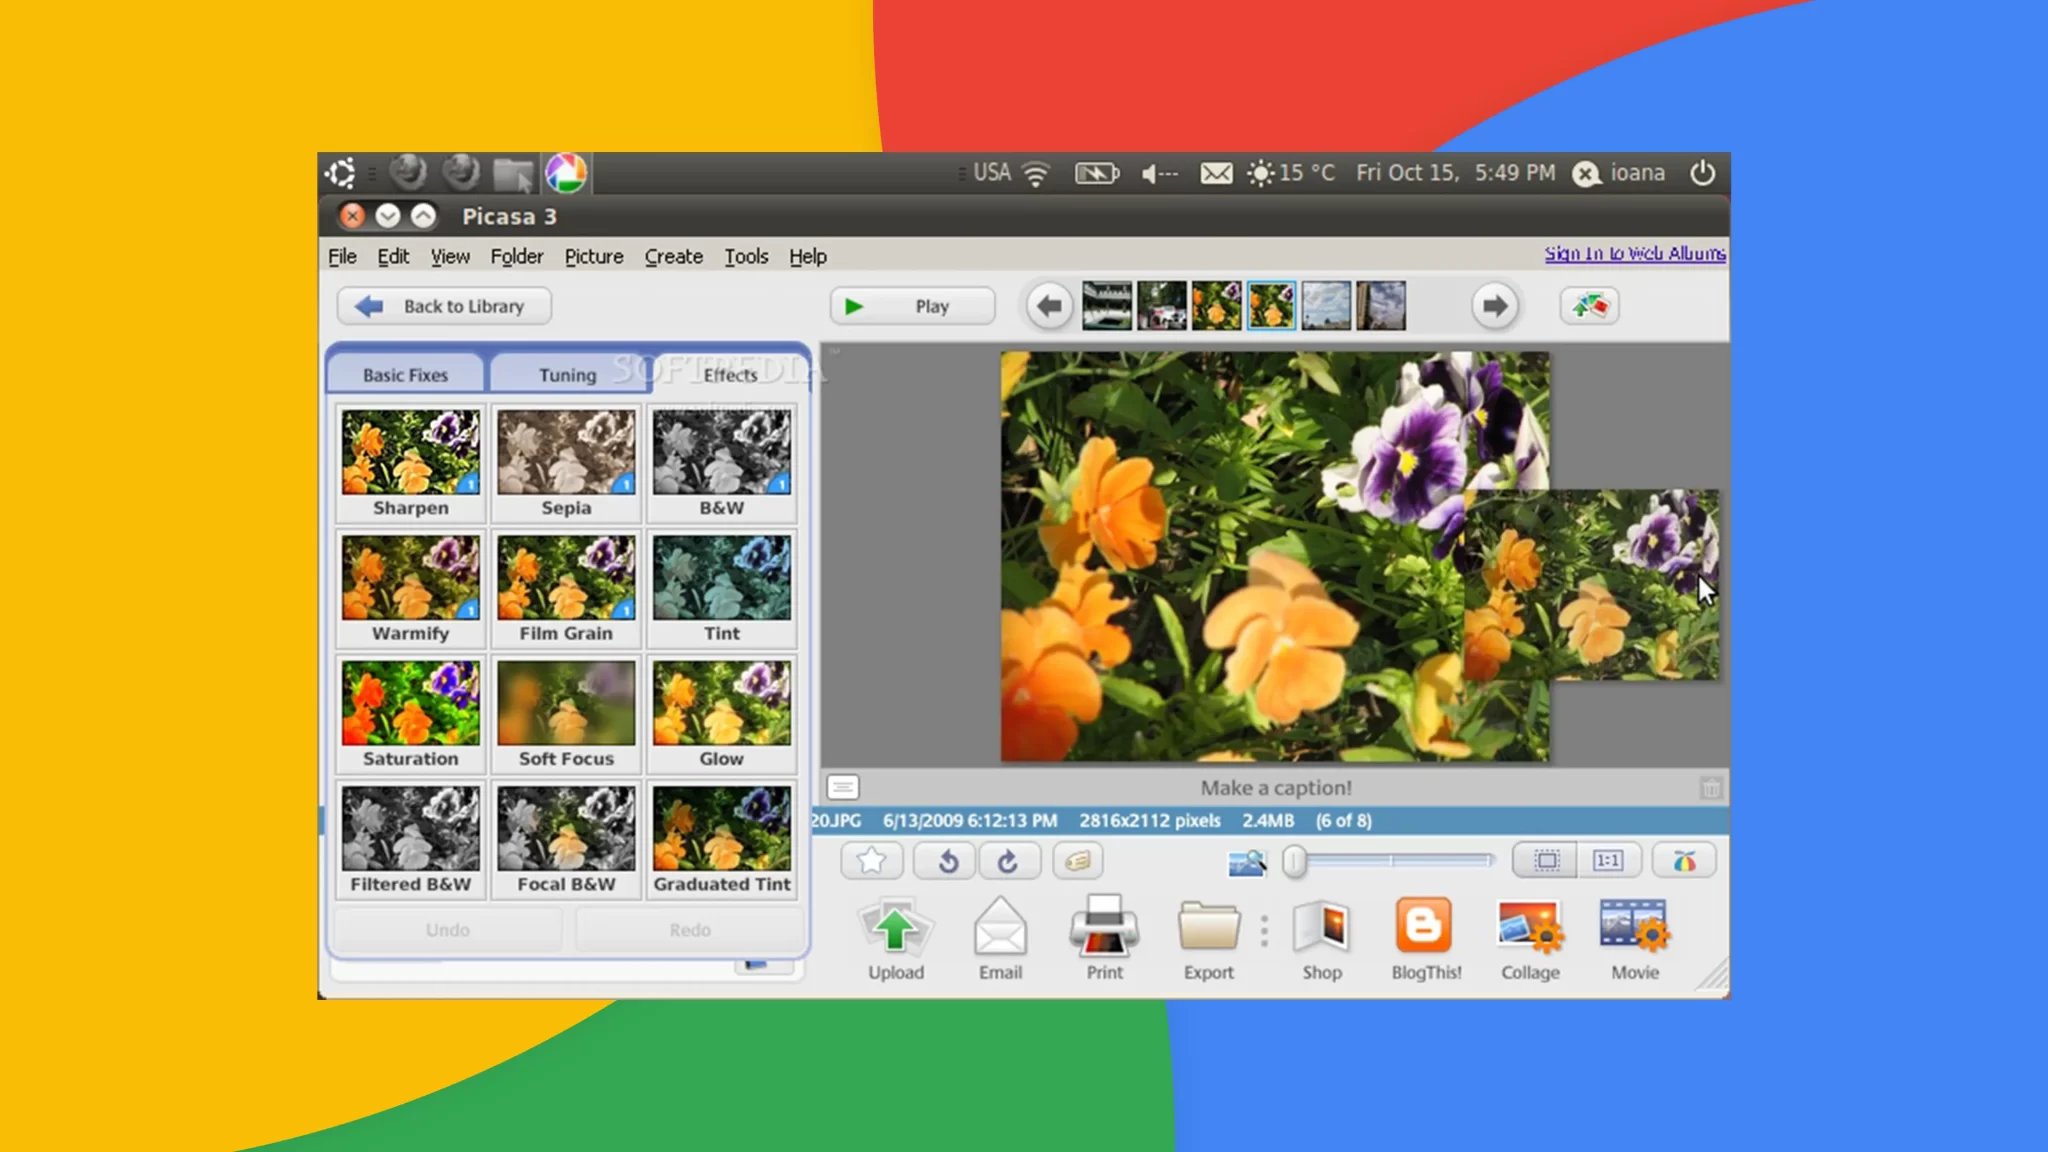This screenshot has width=2048, height=1152.
Task: Click Sign In to Web Albums link
Action: click(1635, 253)
